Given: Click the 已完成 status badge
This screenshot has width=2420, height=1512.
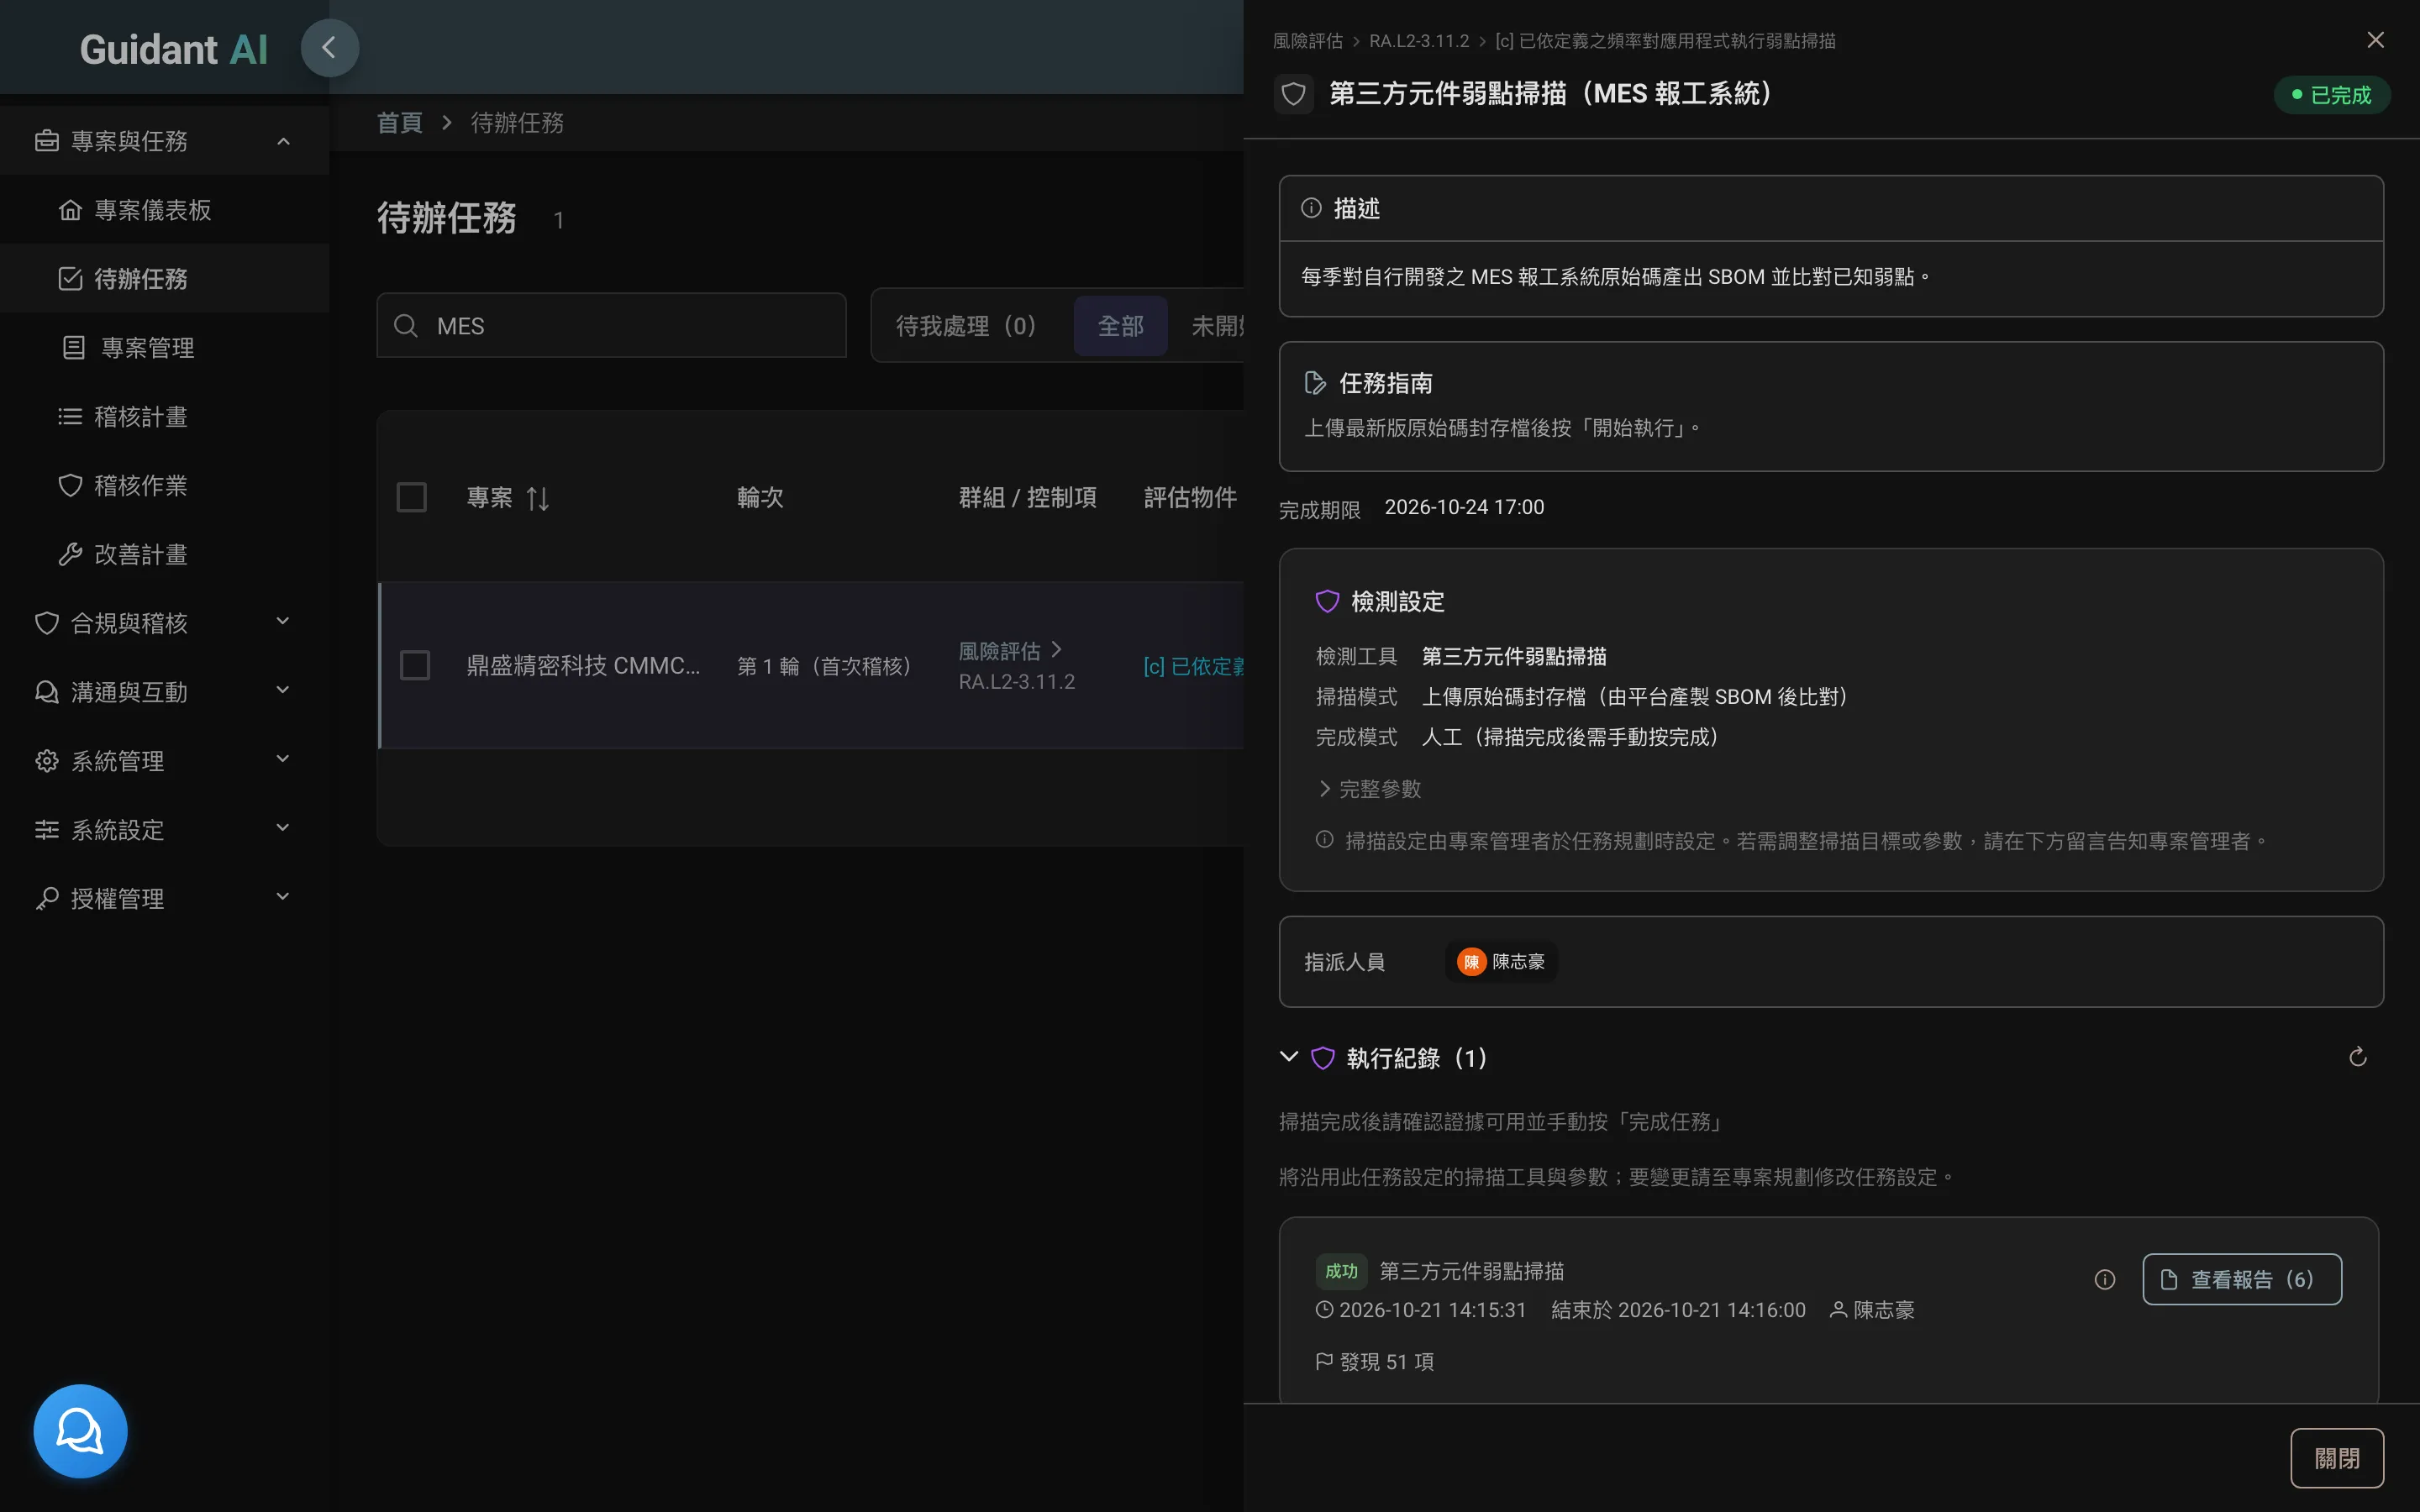Looking at the screenshot, I should pos(2331,95).
